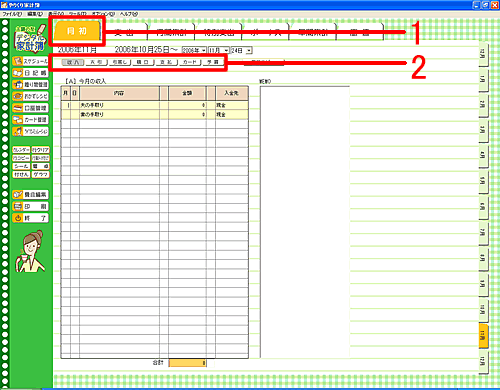This screenshot has height=390, width=500.
Task: Click inside the large memo text area
Action: tap(305, 222)
